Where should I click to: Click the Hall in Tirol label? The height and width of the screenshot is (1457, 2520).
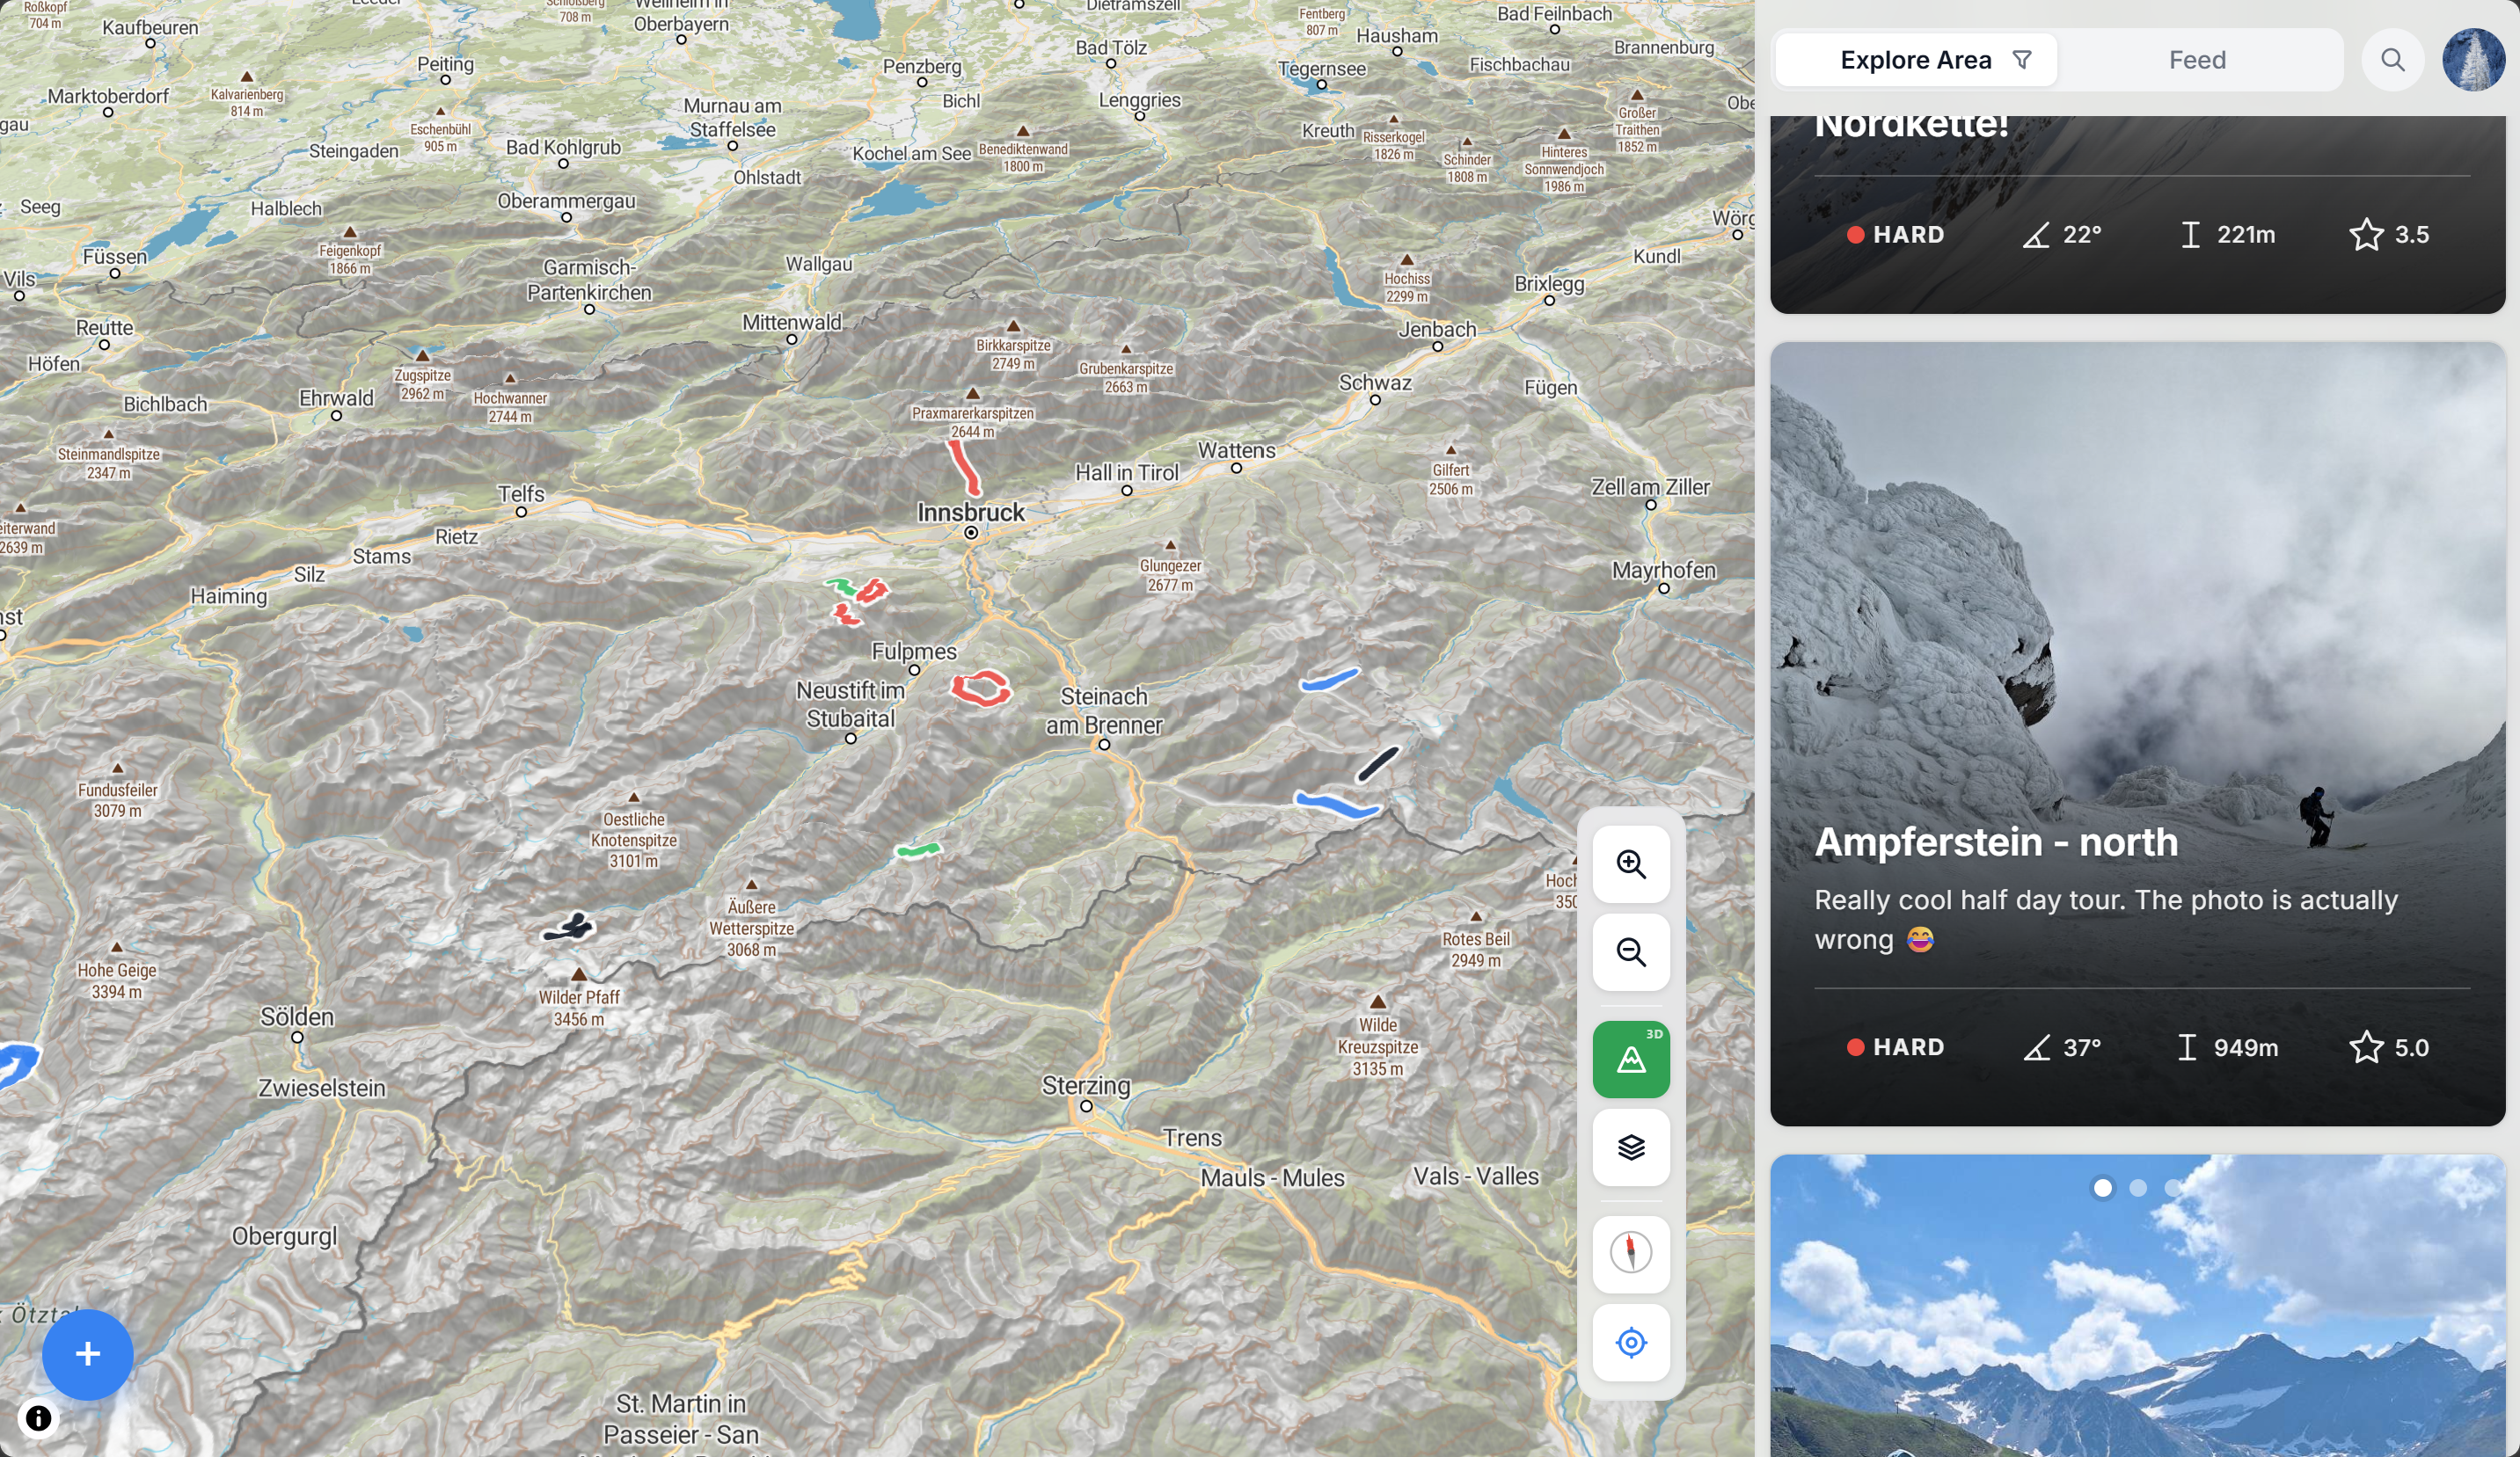(1127, 472)
